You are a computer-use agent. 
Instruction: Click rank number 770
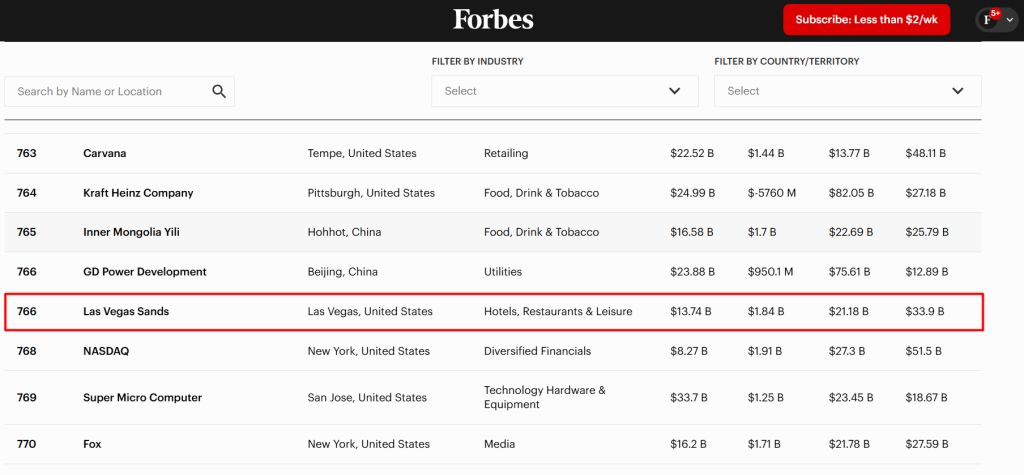27,444
